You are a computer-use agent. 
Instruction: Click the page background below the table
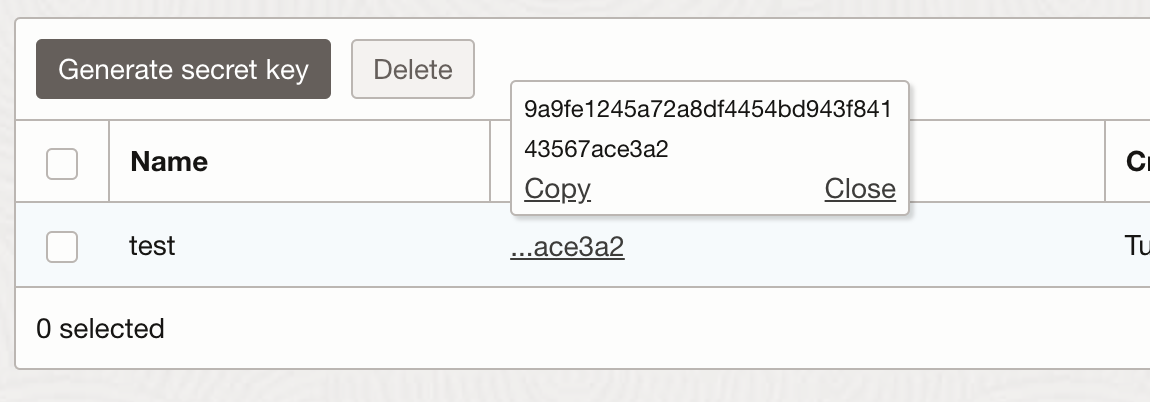[x=575, y=388]
